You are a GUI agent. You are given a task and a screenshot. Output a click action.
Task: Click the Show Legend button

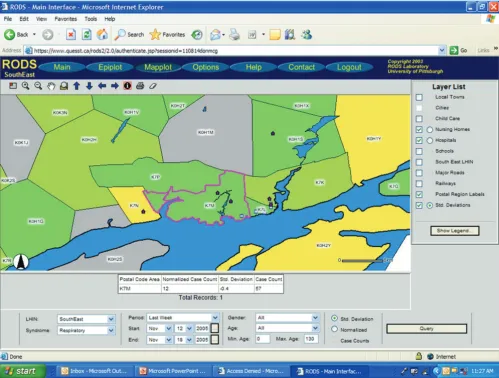pos(455,231)
